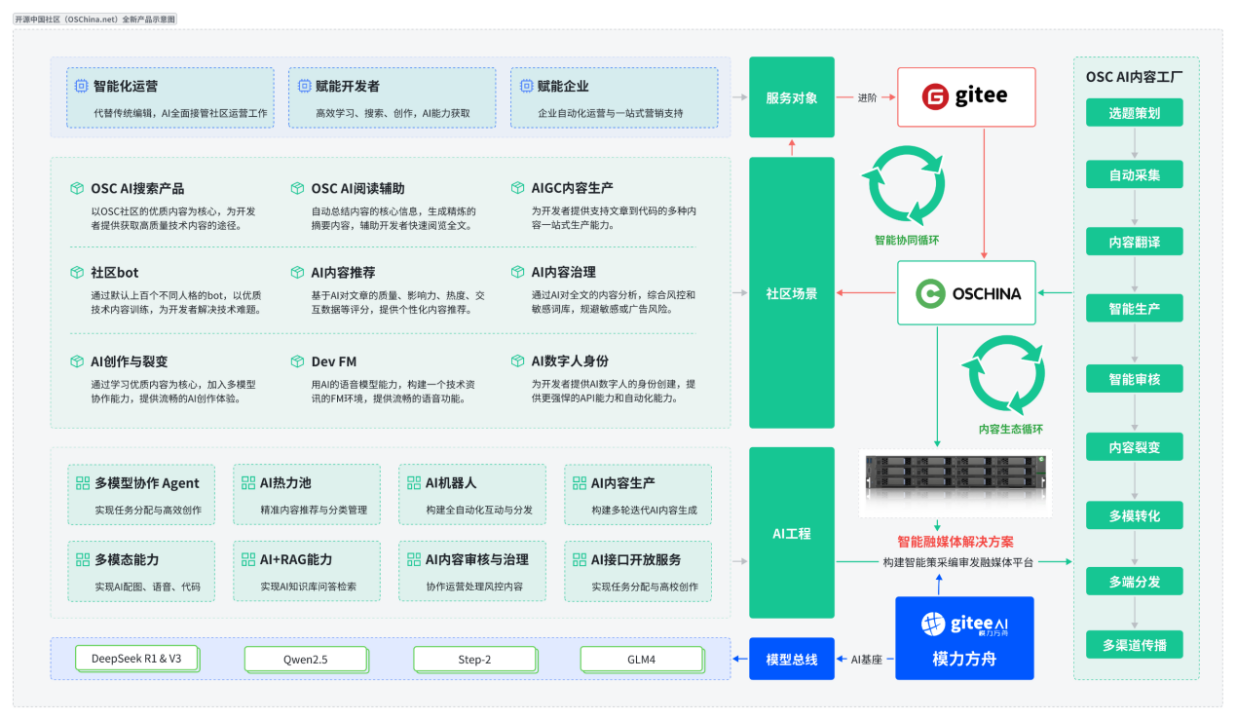Click the 选题策划 step
Viewport: 1236px width, 720px height.
(x=1134, y=113)
